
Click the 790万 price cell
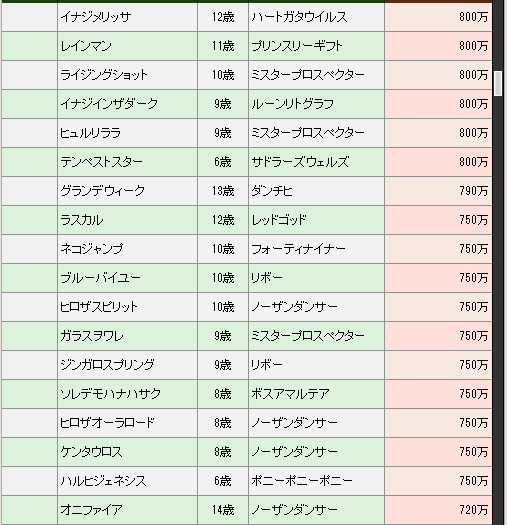[x=438, y=191]
